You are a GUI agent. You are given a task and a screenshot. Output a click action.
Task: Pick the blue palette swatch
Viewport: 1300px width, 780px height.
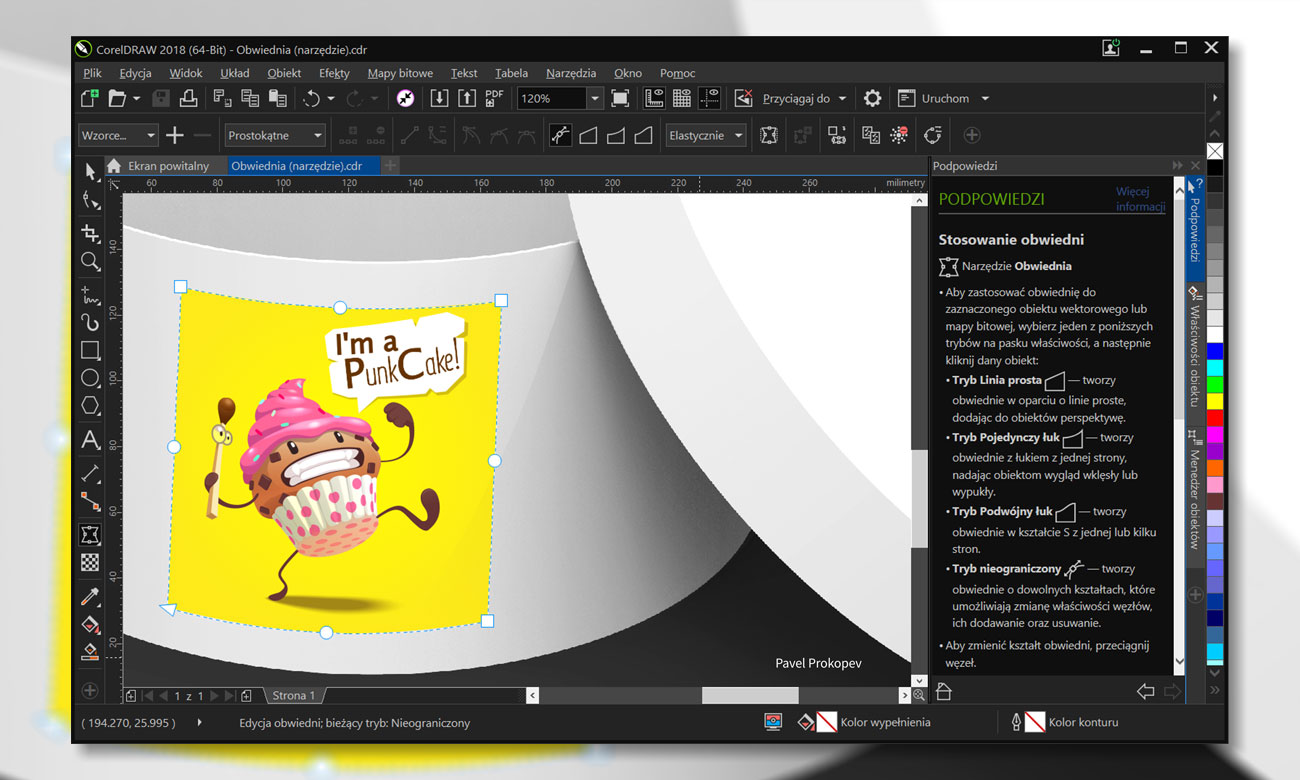[x=1215, y=351]
